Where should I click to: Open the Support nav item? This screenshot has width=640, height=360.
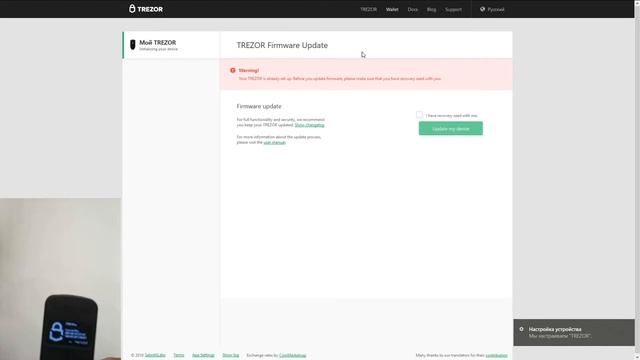point(453,9)
